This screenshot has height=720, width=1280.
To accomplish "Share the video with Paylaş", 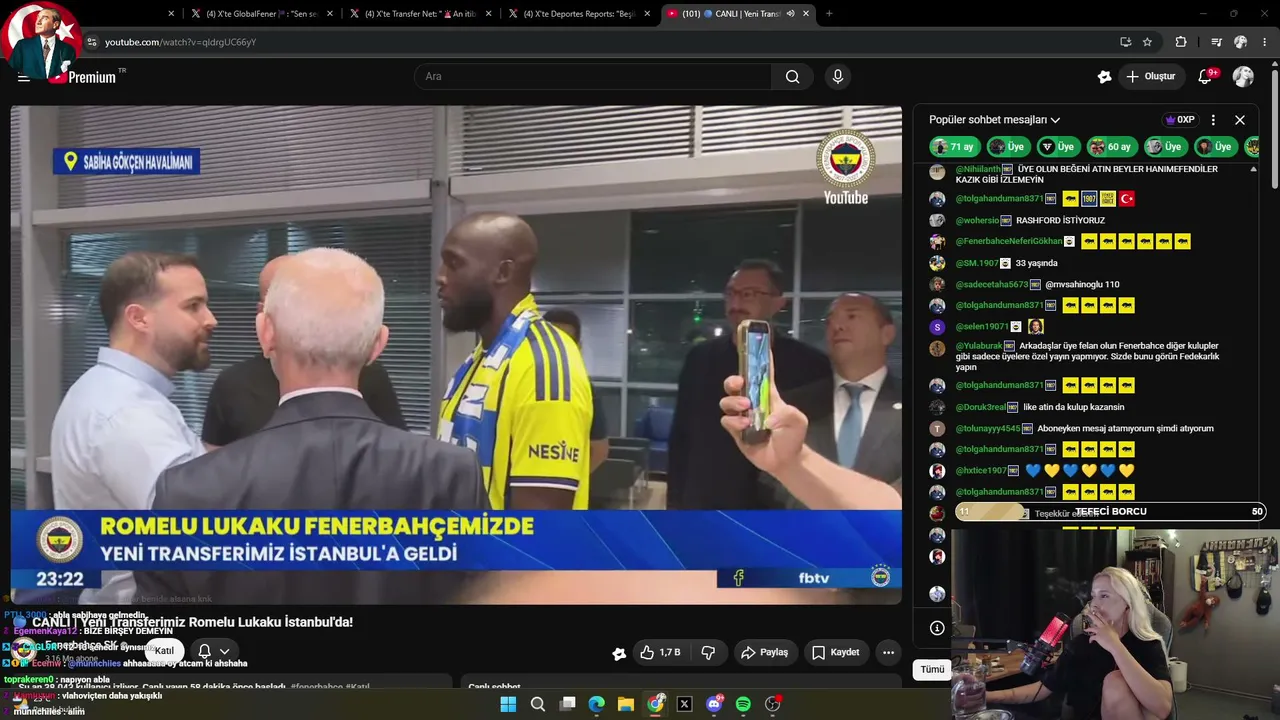I will (x=765, y=653).
